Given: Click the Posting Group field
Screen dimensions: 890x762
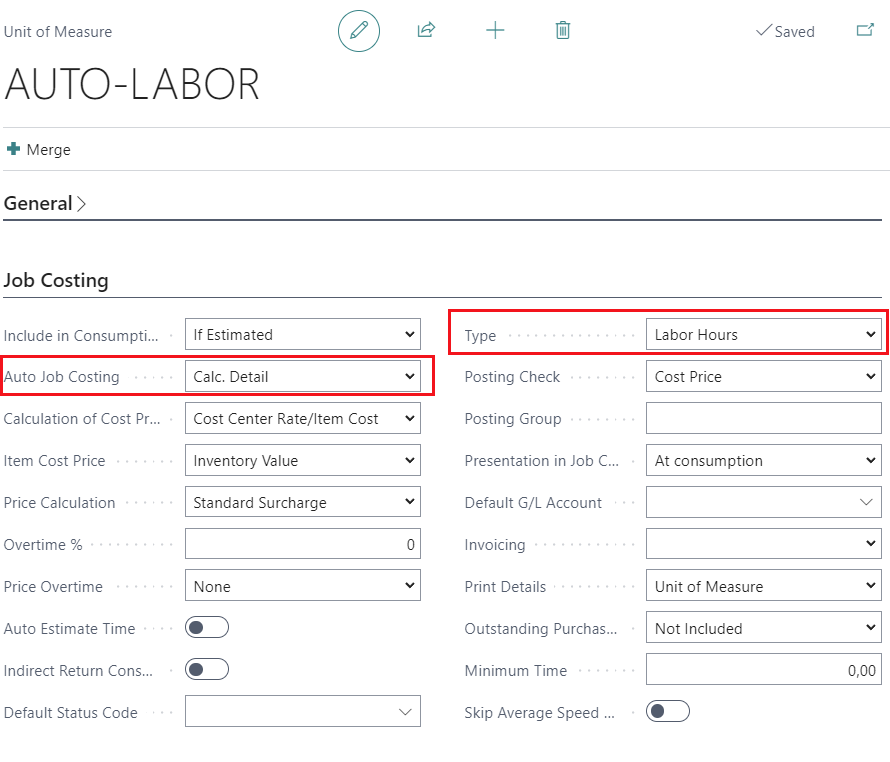Looking at the screenshot, I should (x=763, y=418).
